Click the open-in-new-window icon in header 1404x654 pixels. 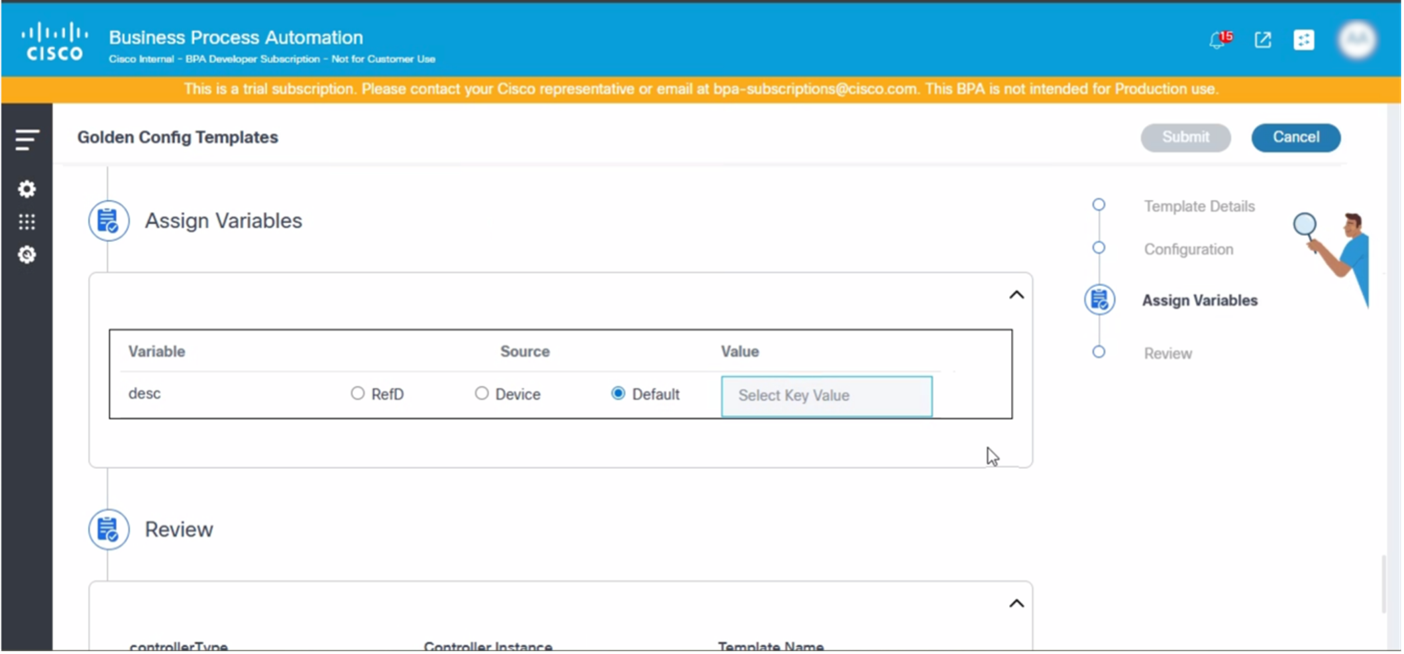click(1263, 40)
